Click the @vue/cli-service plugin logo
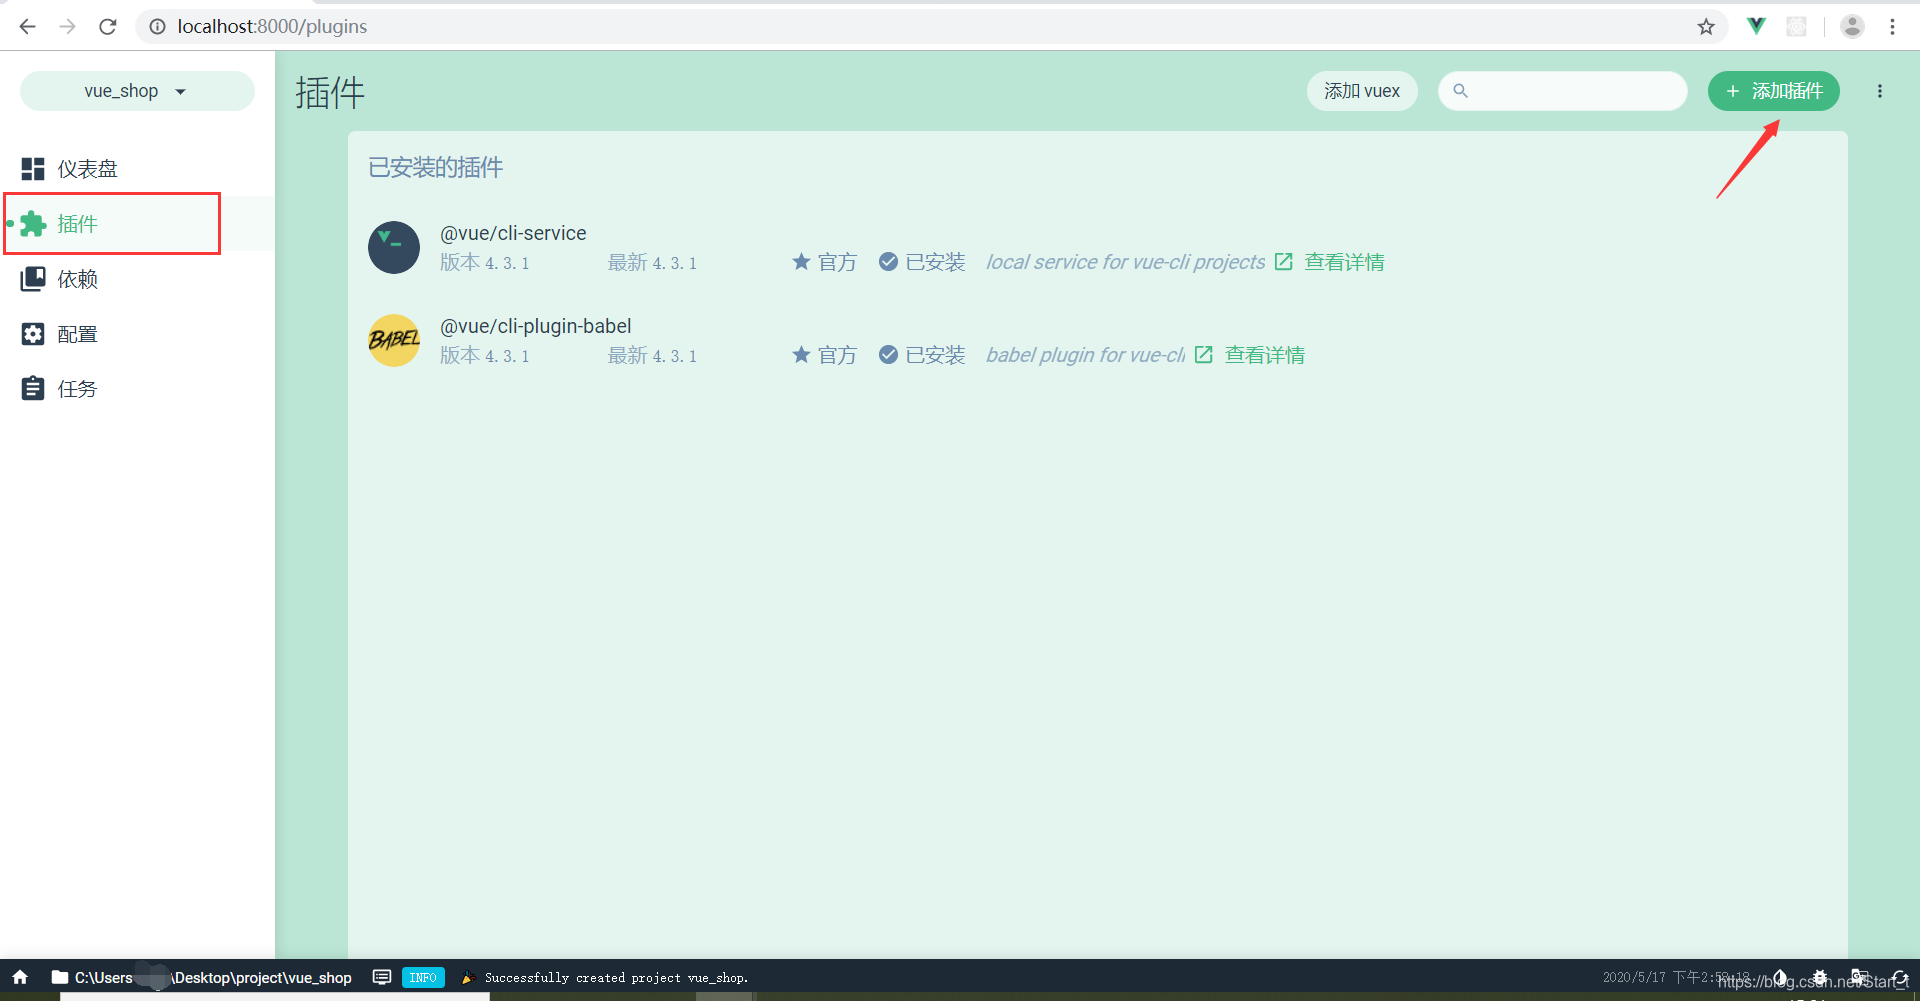The height and width of the screenshot is (1001, 1920). coord(394,247)
